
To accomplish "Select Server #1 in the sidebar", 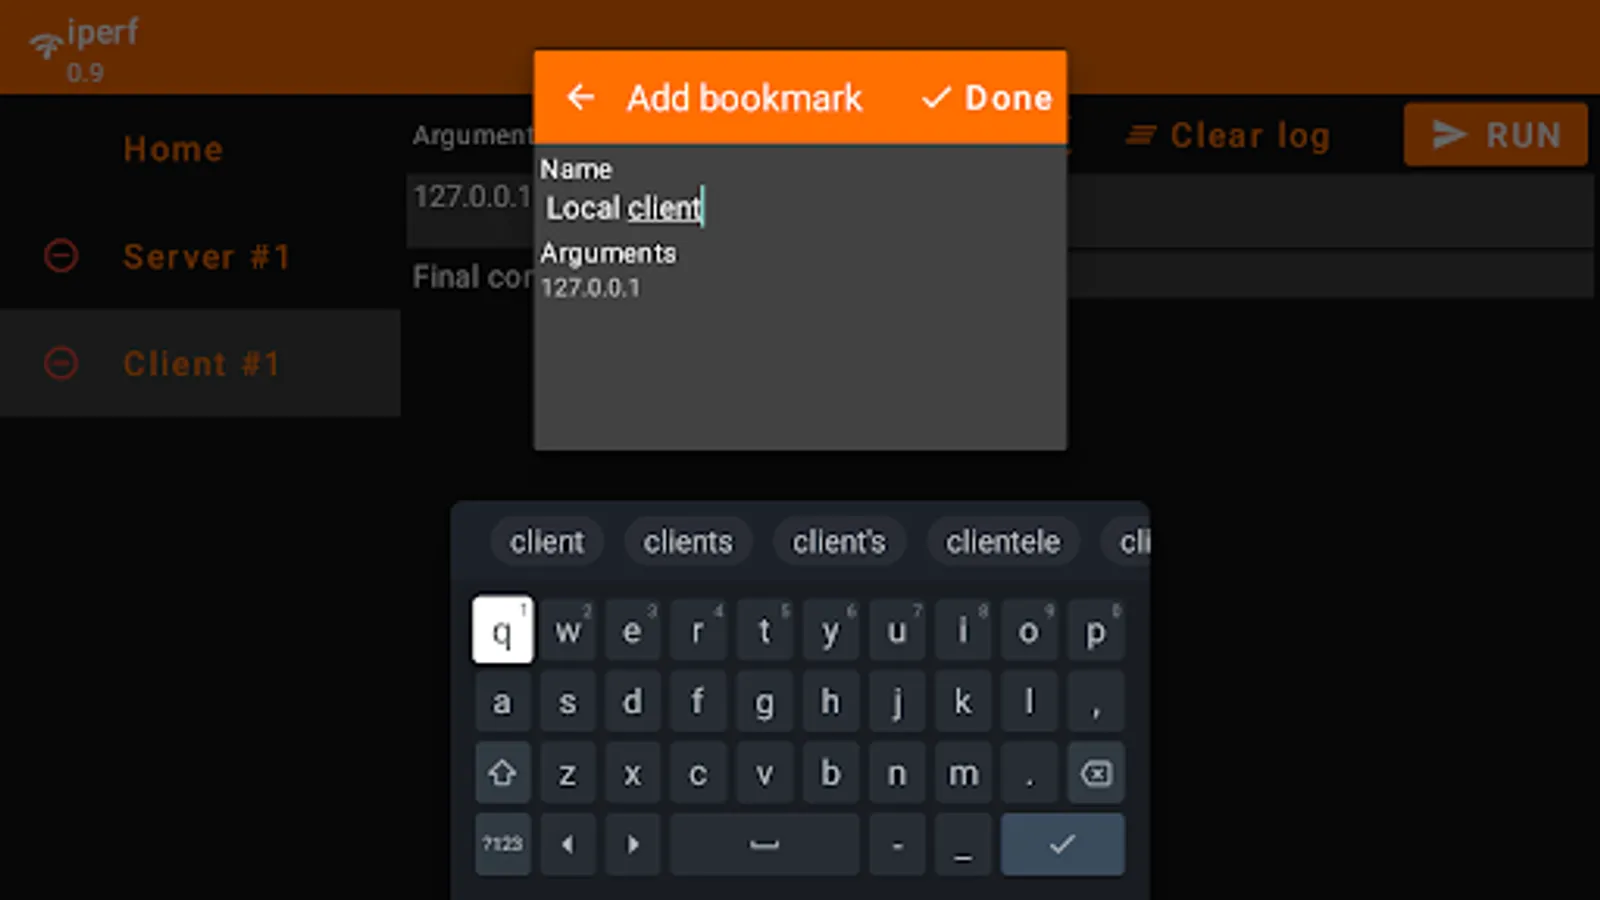I will (x=207, y=257).
